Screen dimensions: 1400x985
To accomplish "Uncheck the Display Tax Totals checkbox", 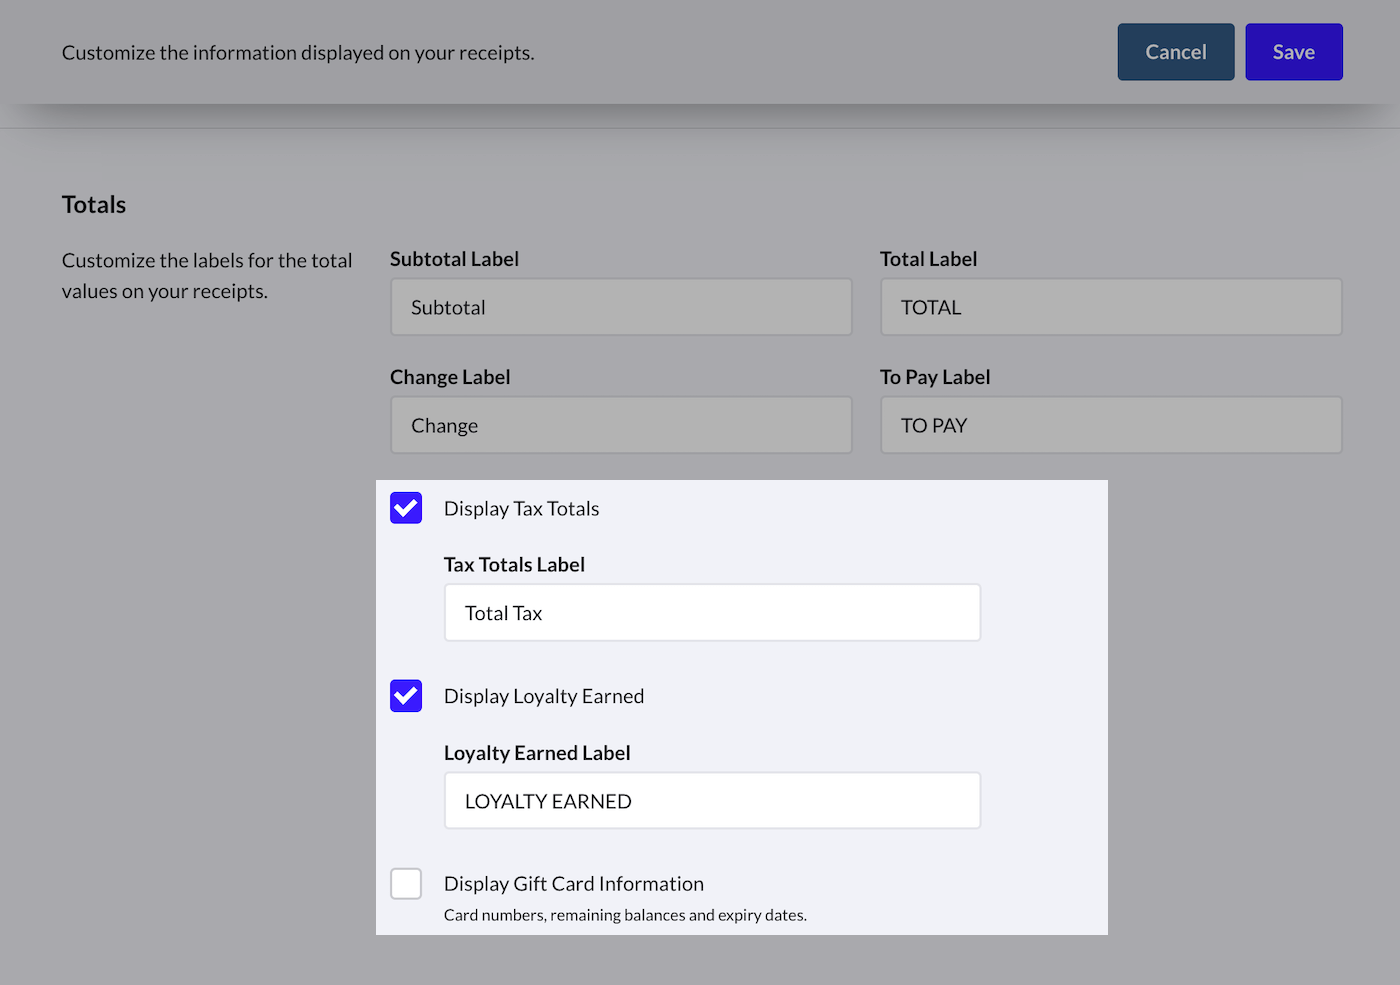I will (406, 508).
